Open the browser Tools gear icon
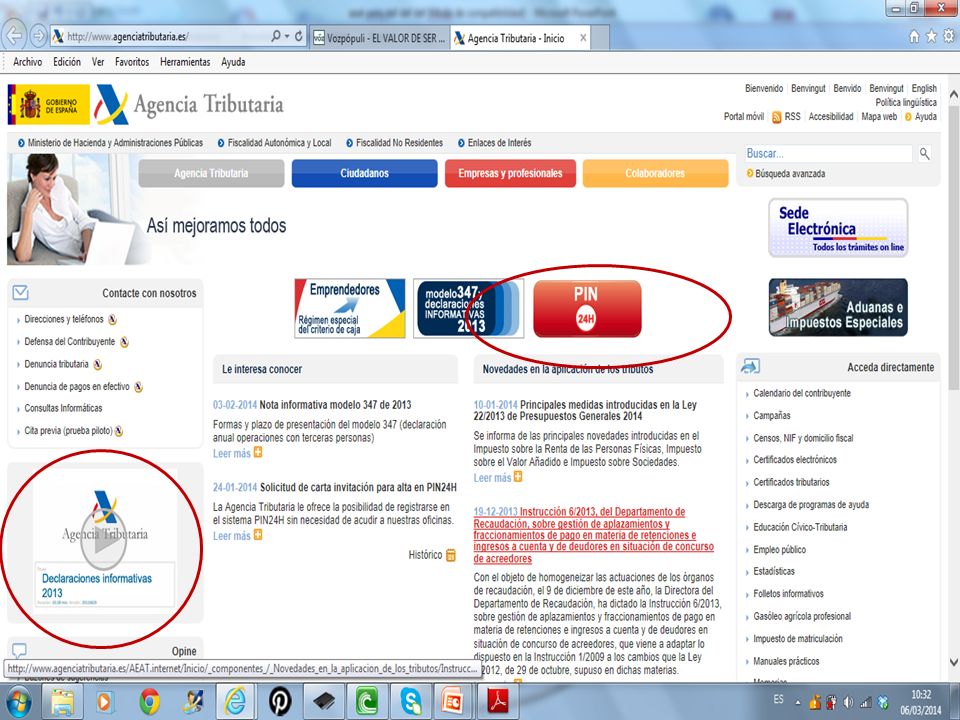The width and height of the screenshot is (960, 720). (x=948, y=37)
